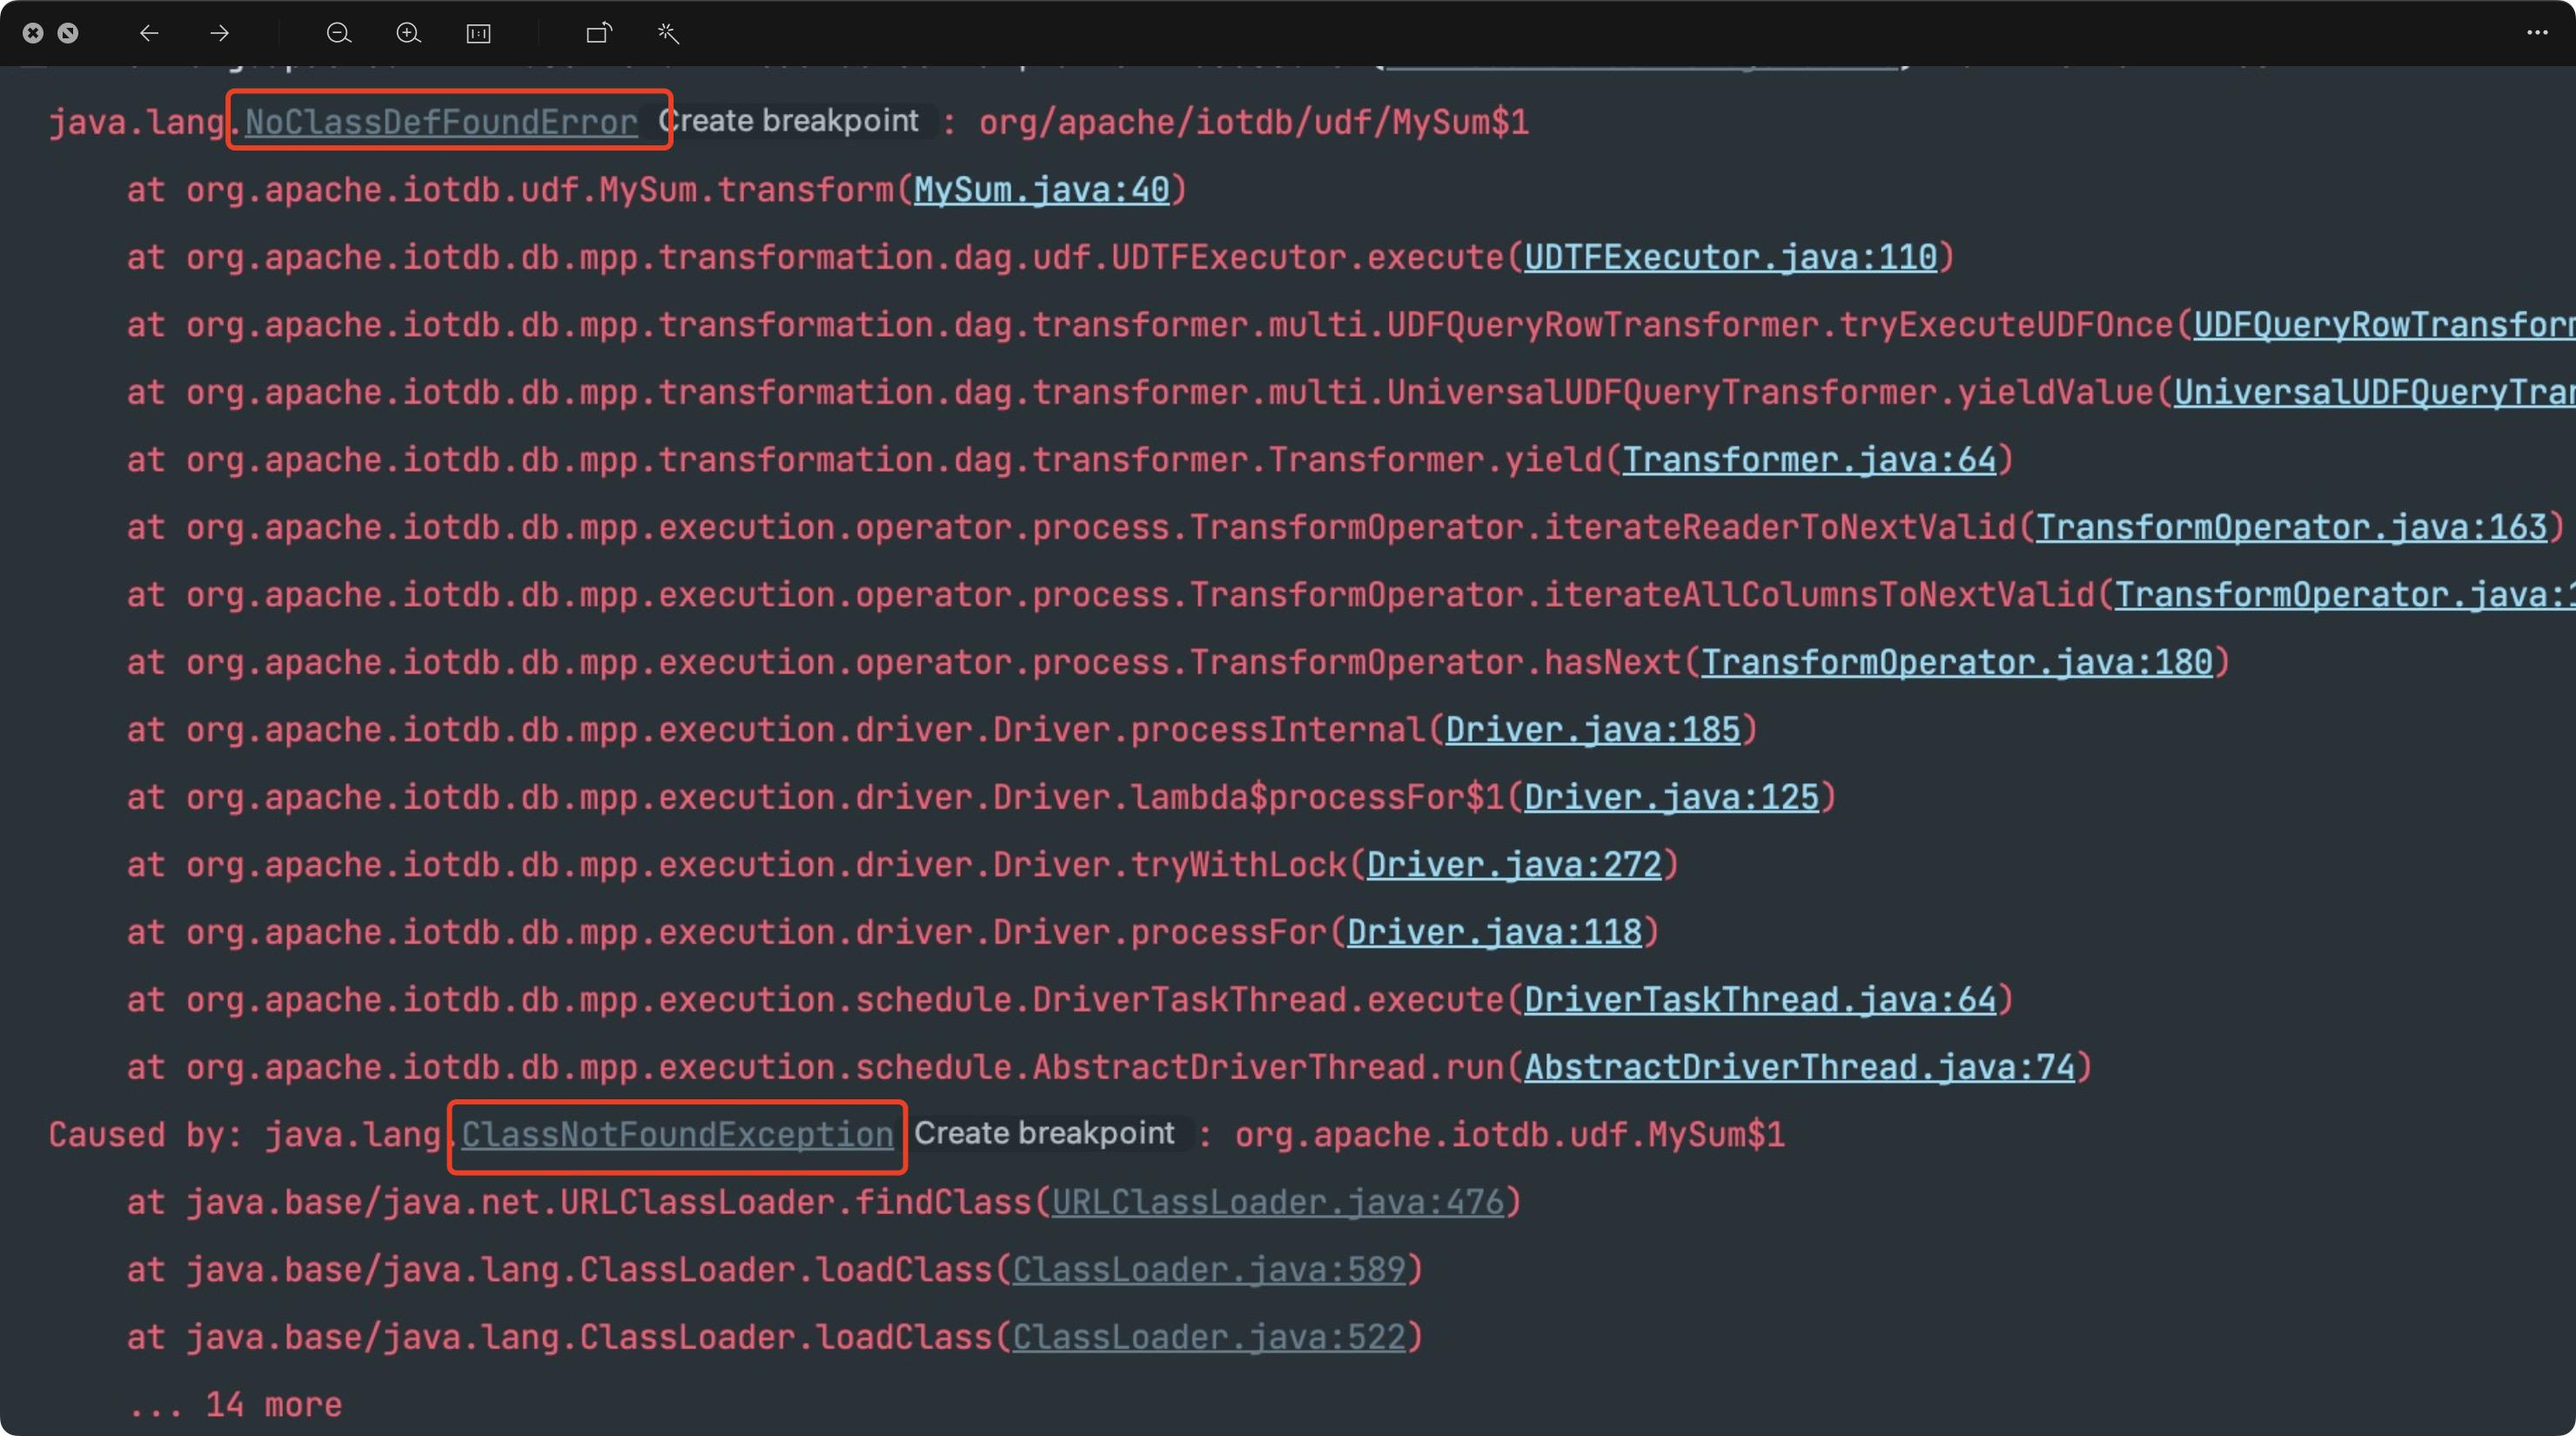Navigate back with the left arrow icon
Image resolution: width=2576 pixels, height=1436 pixels.
pyautogui.click(x=148, y=33)
